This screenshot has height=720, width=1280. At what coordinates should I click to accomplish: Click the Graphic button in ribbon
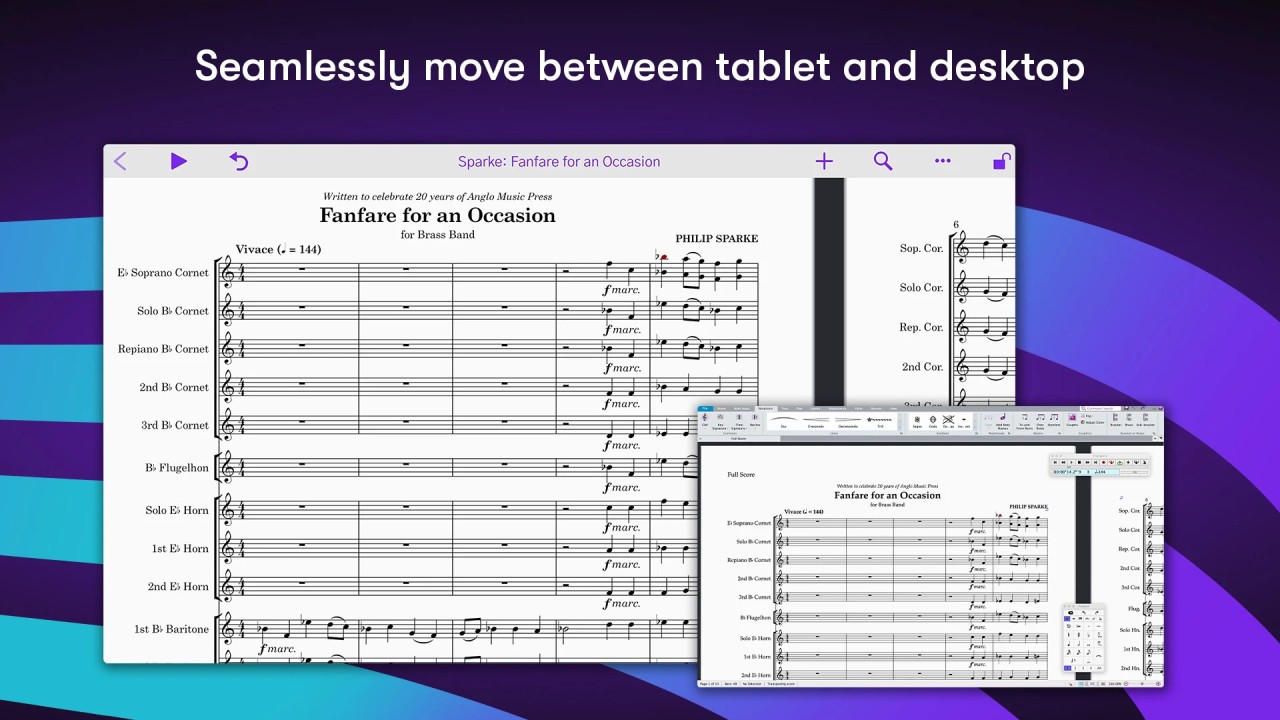pos(1072,422)
